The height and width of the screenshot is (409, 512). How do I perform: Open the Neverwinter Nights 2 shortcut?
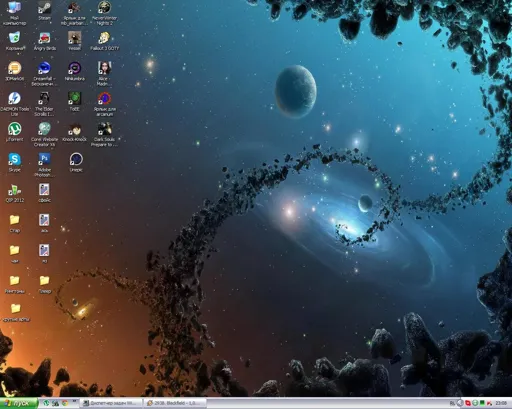click(104, 13)
